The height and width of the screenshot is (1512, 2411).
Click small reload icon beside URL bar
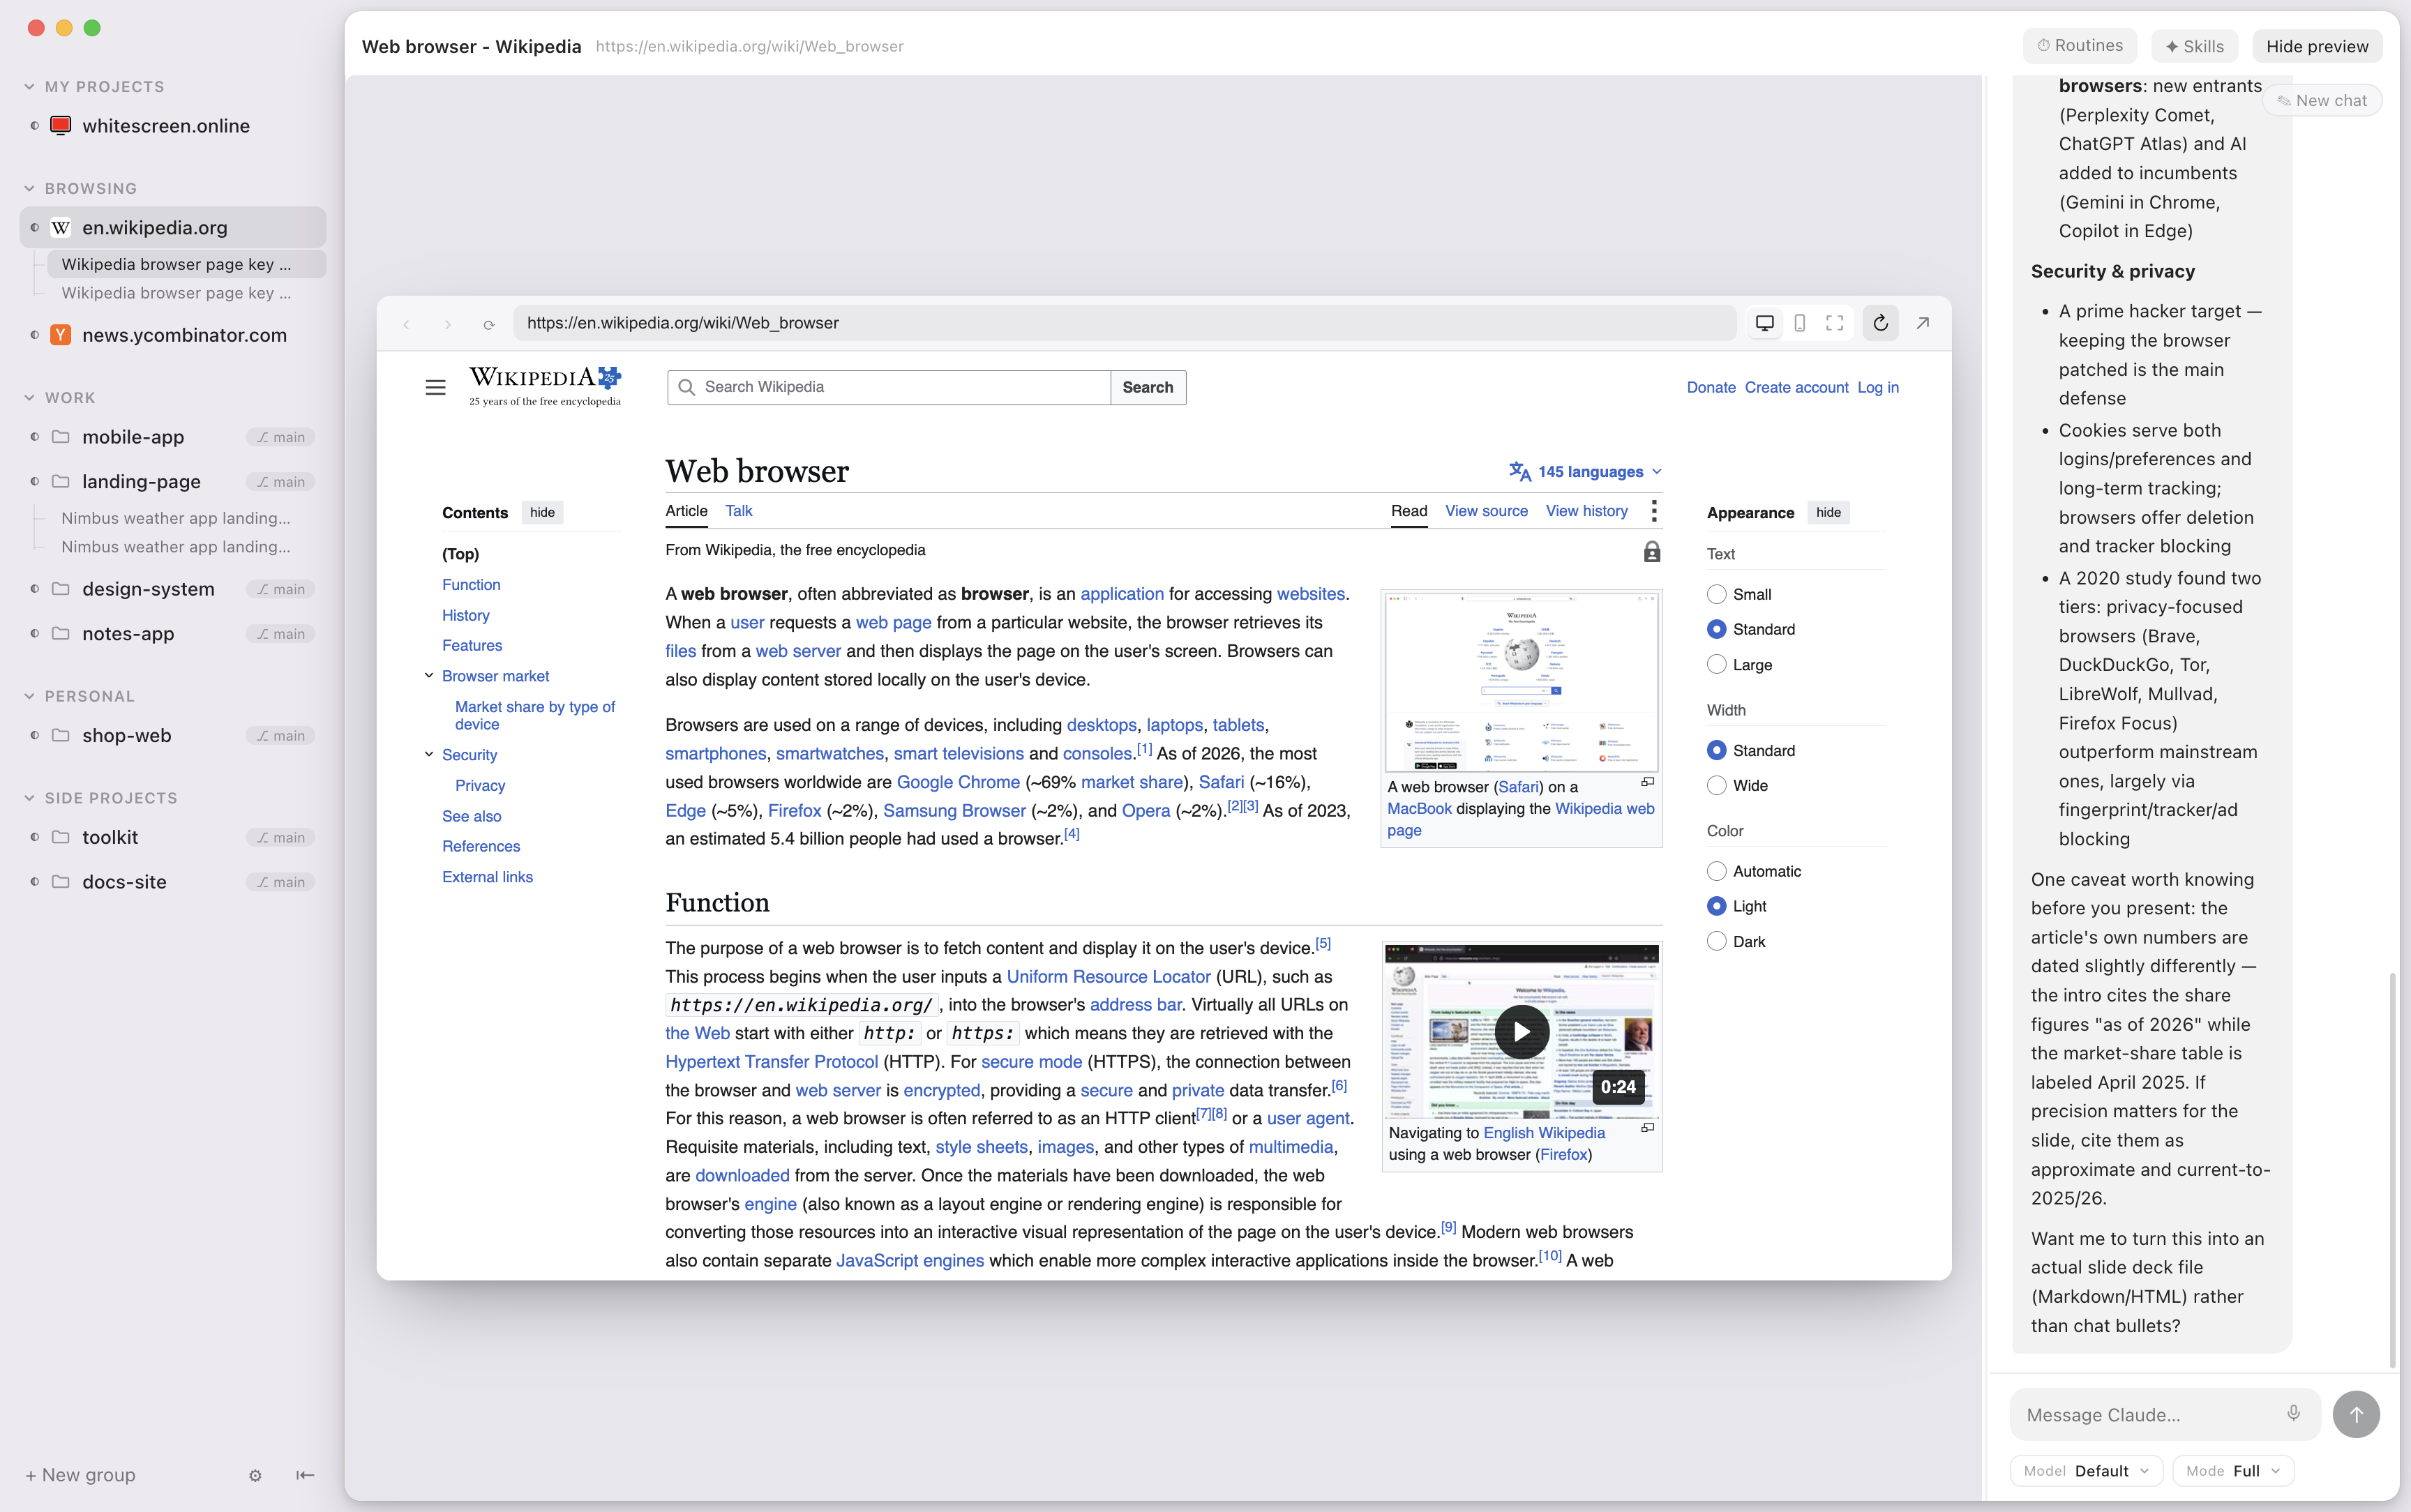489,324
